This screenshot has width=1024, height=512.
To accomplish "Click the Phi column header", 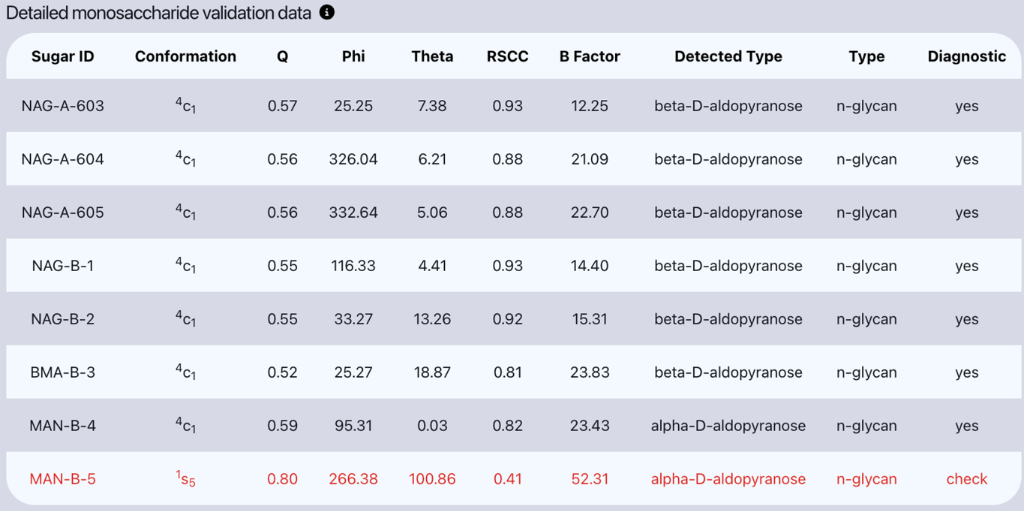I will coord(353,56).
